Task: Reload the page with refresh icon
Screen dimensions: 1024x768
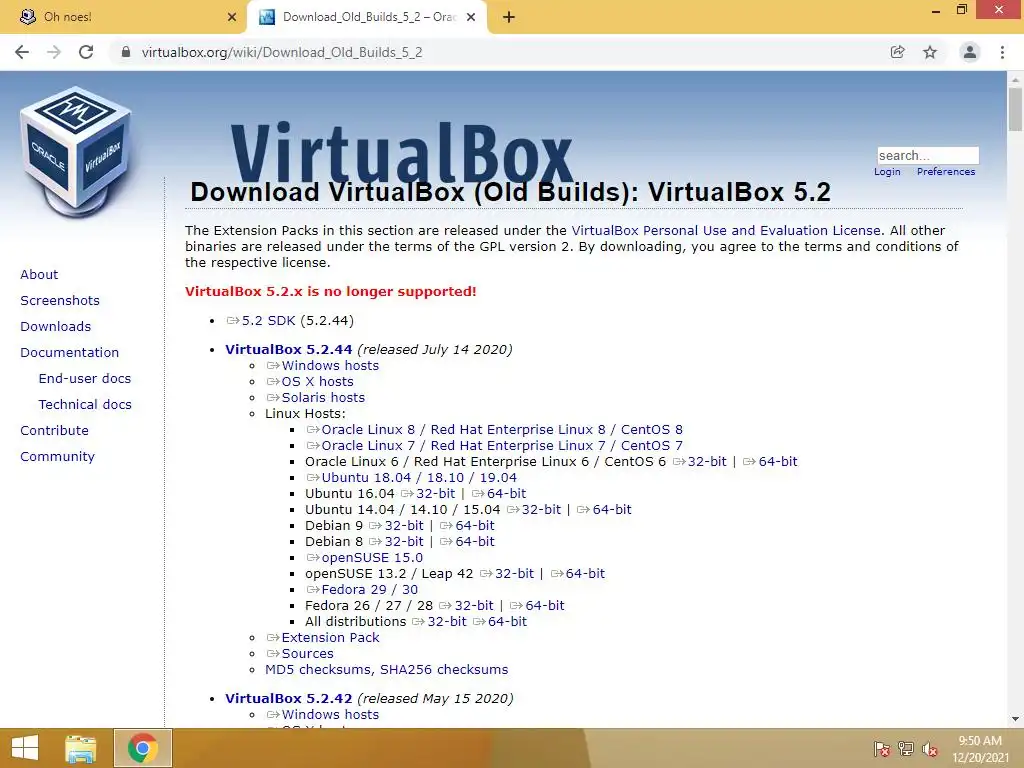Action: [86, 52]
